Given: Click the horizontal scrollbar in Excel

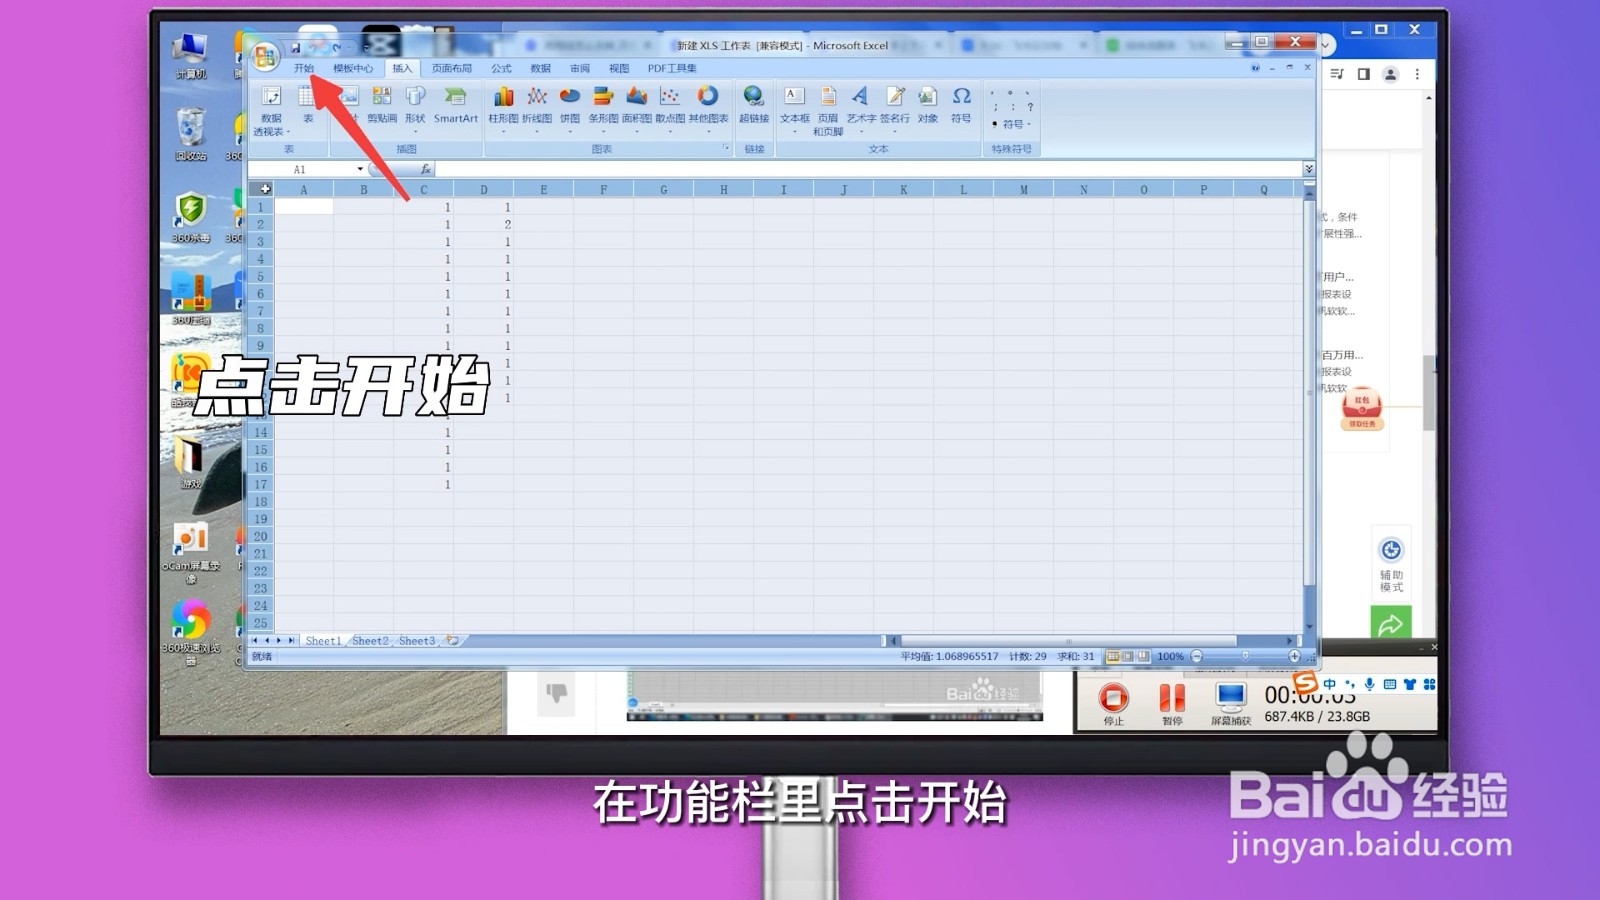Looking at the screenshot, I should pyautogui.click(x=1068, y=641).
